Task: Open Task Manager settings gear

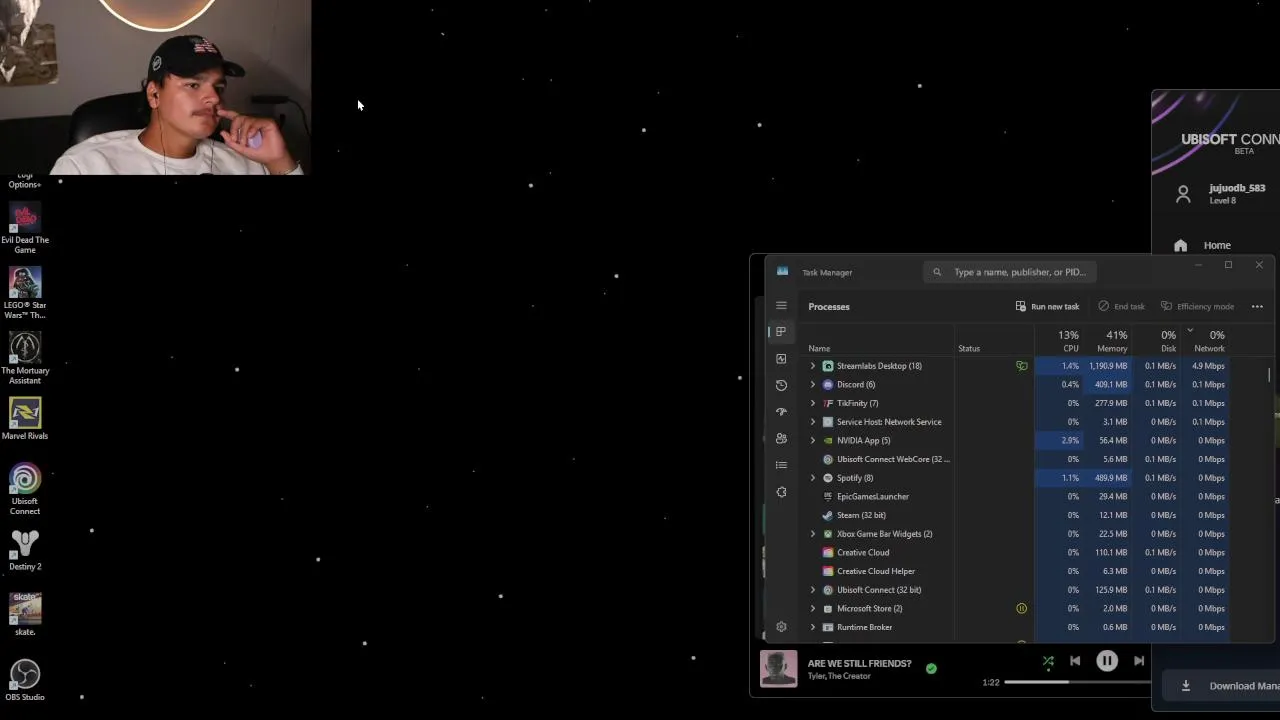Action: (781, 627)
